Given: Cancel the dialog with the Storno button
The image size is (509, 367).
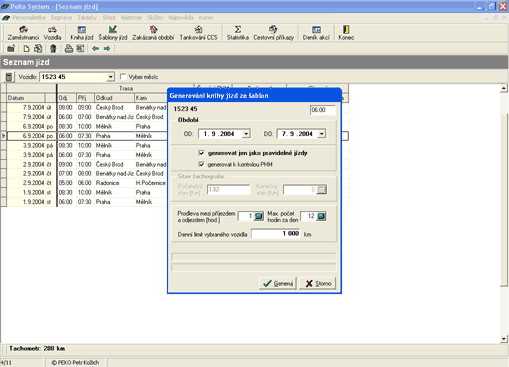Looking at the screenshot, I should [318, 283].
